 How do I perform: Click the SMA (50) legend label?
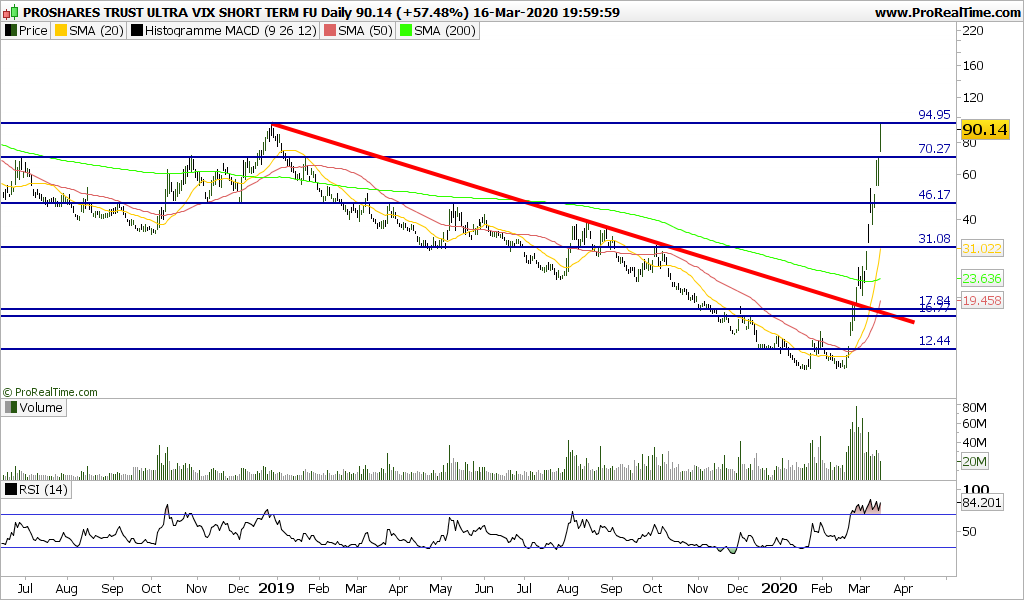pos(365,31)
